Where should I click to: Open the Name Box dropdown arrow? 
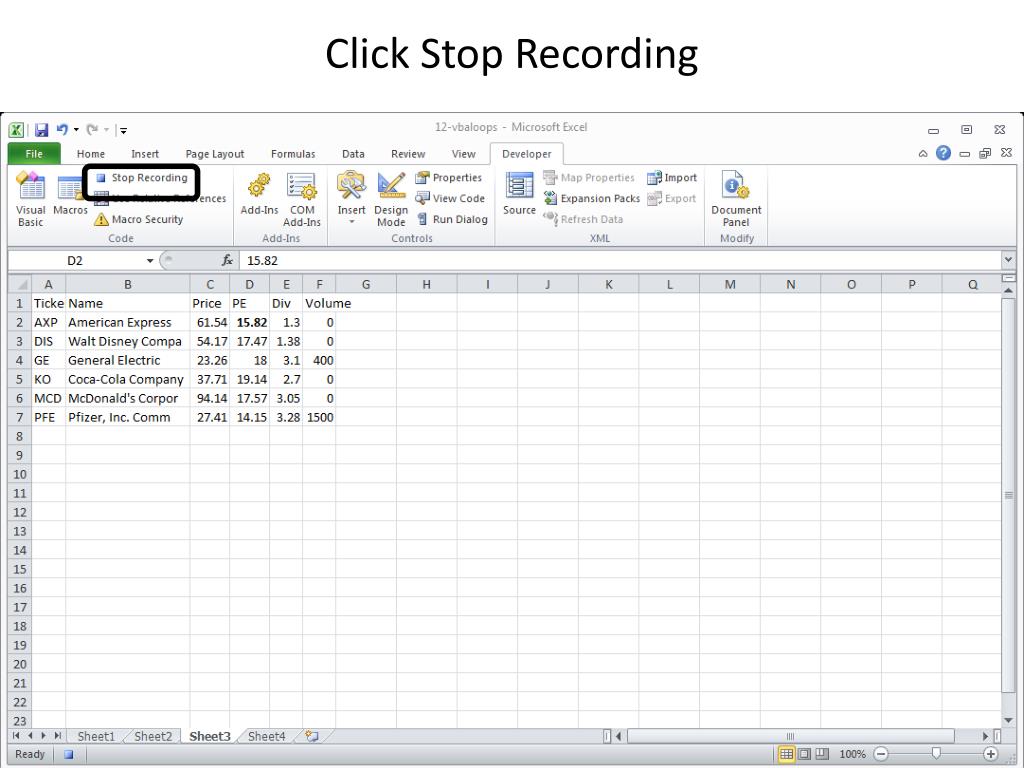coord(150,261)
